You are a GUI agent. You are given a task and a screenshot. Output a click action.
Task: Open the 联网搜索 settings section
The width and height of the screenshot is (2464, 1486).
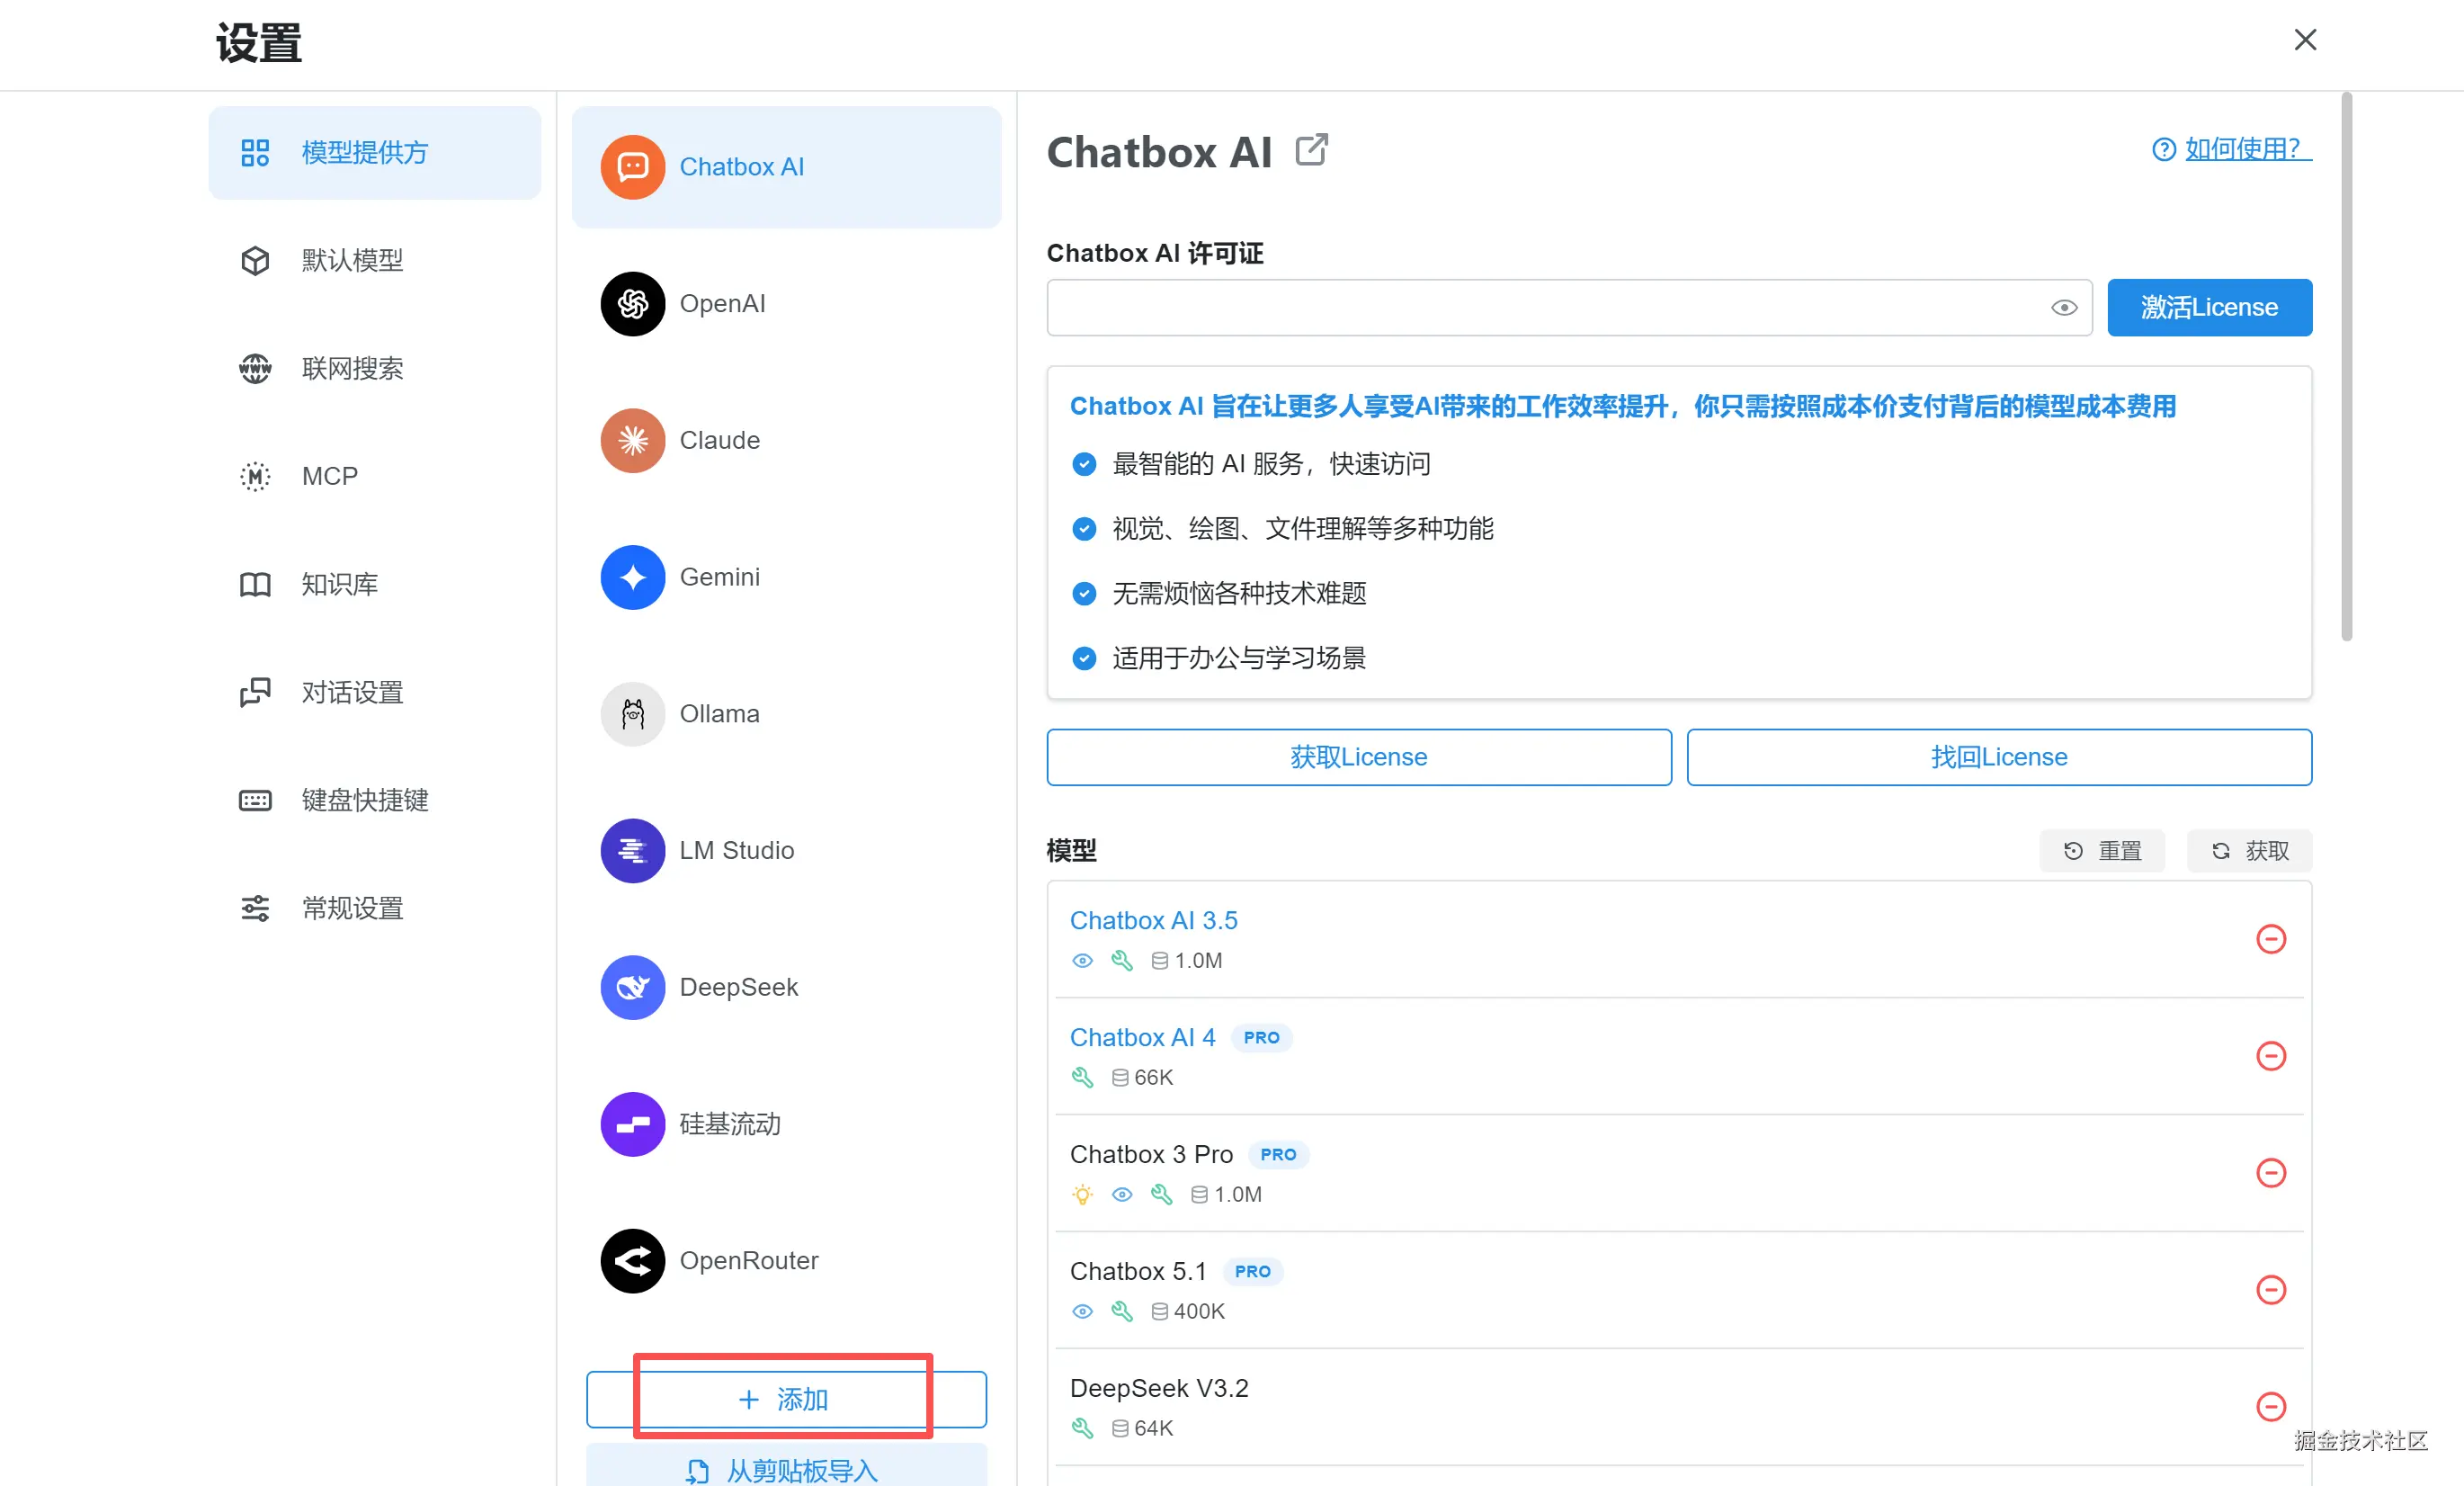point(375,369)
